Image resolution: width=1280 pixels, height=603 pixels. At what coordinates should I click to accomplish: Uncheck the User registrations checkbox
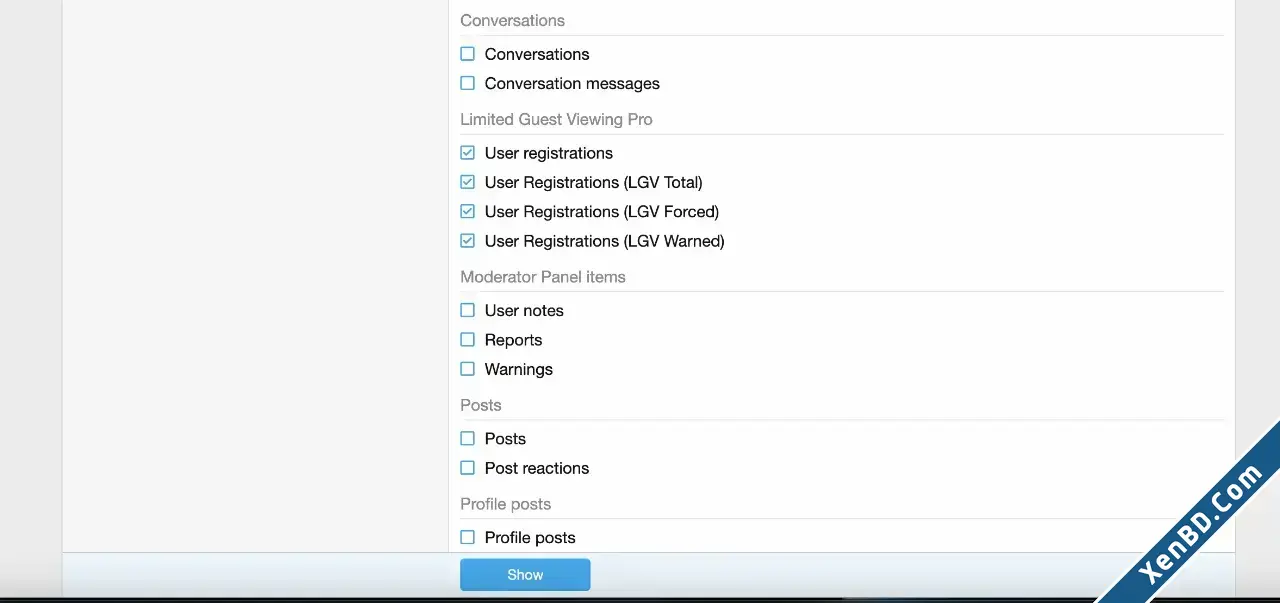(x=467, y=153)
